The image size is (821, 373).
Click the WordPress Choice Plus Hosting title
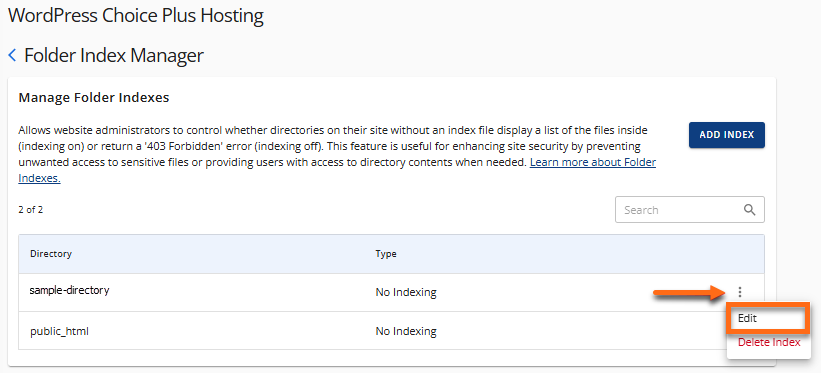[x=136, y=16]
